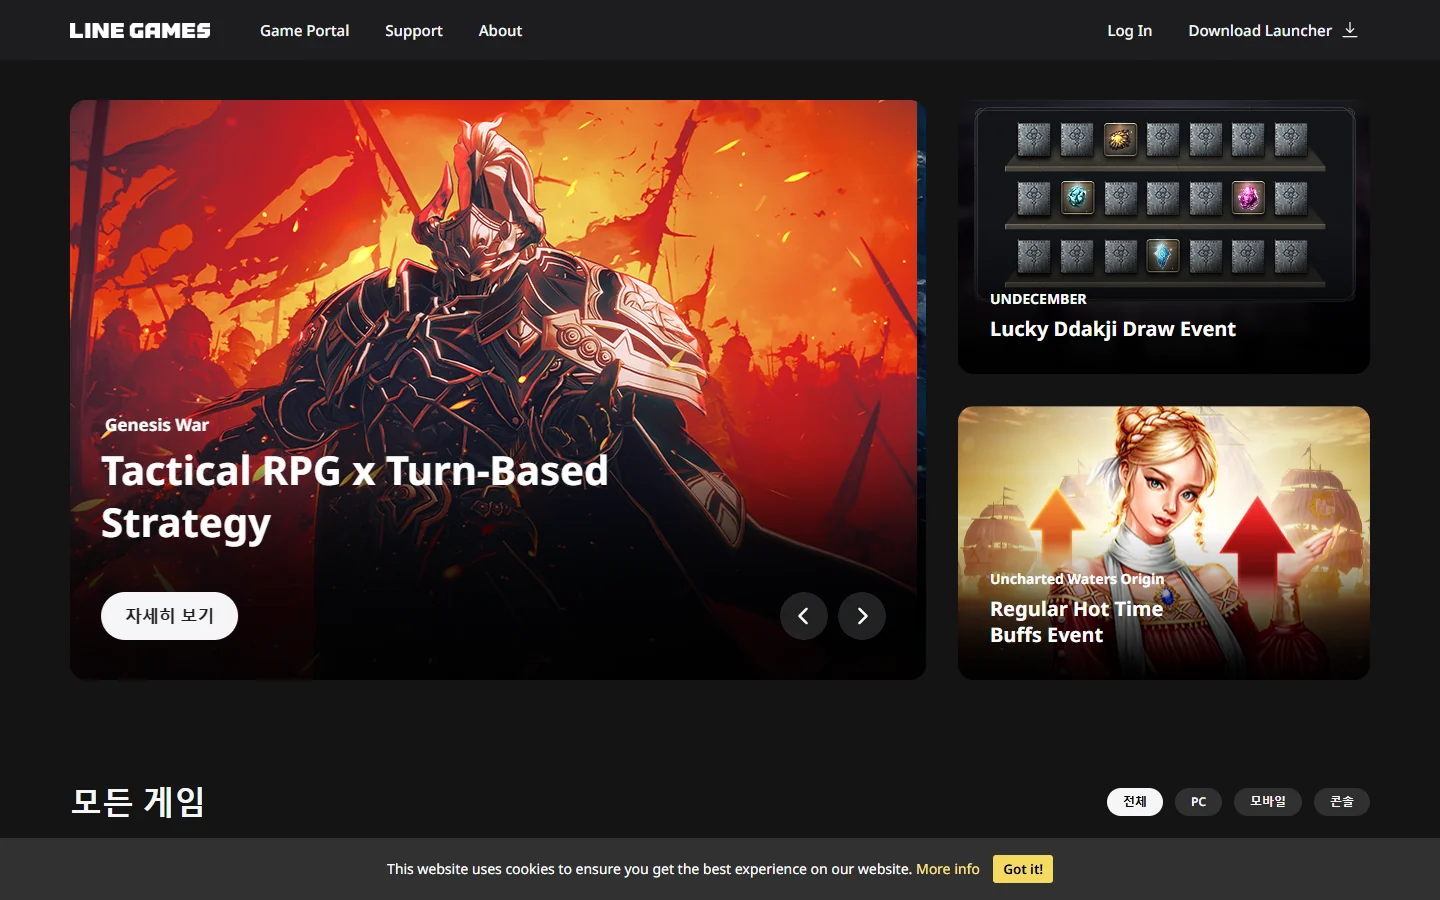Go to previous carousel slide arrow

tap(804, 616)
